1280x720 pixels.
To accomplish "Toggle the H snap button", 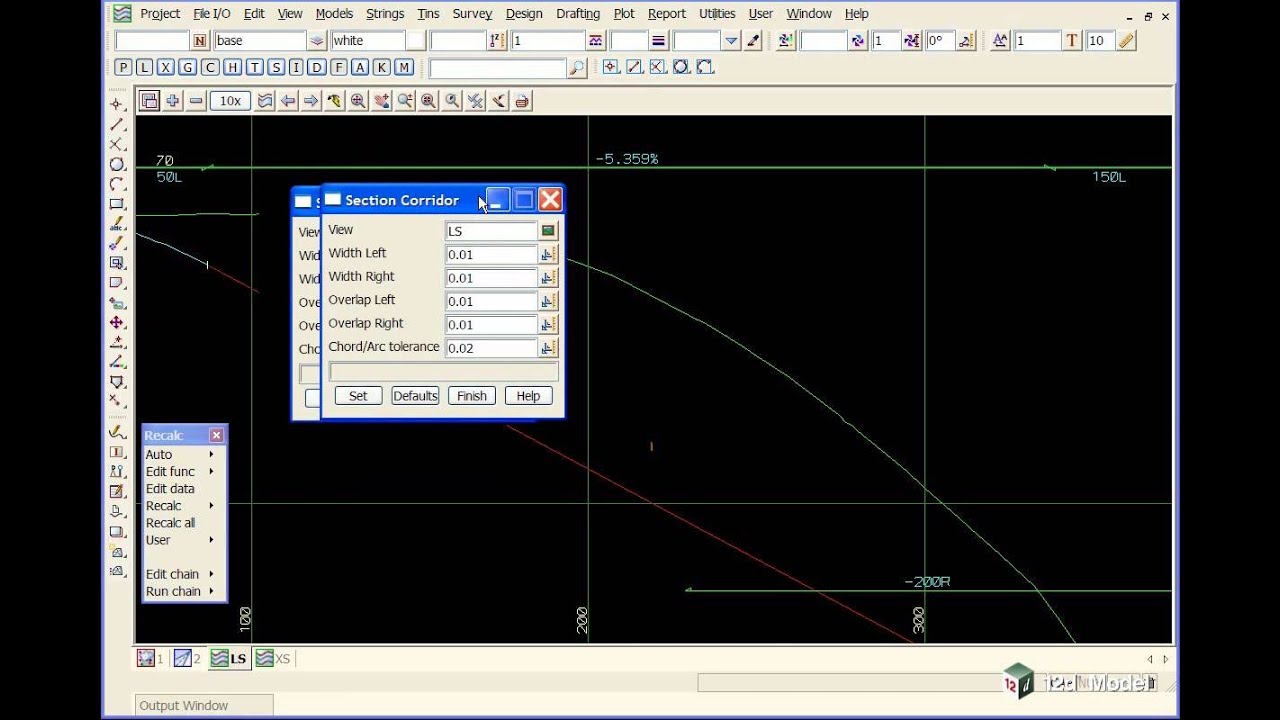I will coord(232,67).
